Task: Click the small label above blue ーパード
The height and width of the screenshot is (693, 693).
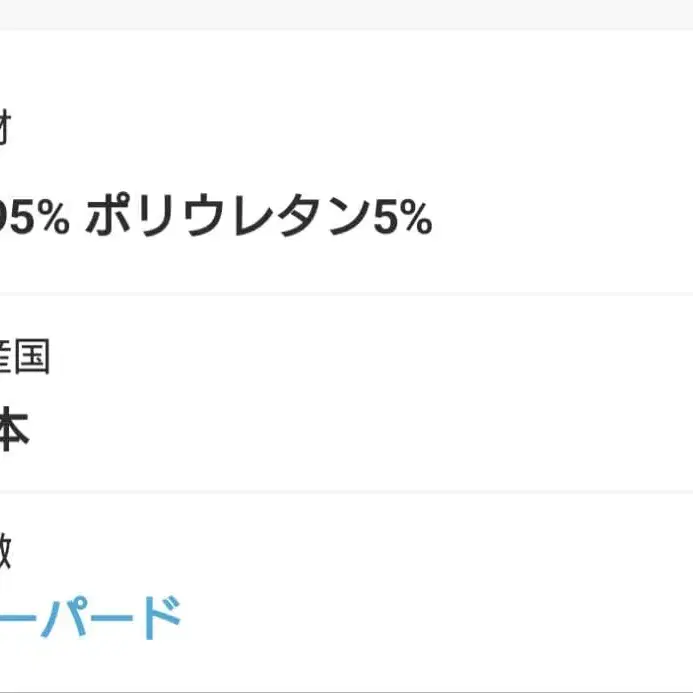Action: click(x=5, y=552)
